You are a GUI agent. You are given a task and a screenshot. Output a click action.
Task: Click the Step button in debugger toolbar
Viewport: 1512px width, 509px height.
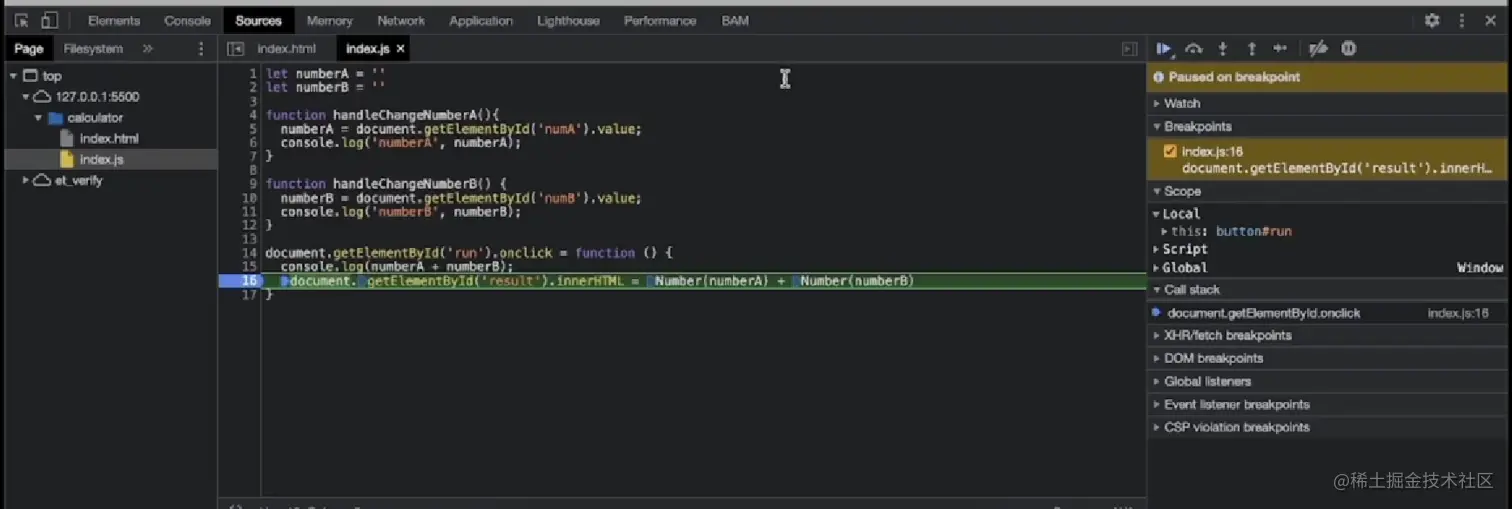(1280, 48)
